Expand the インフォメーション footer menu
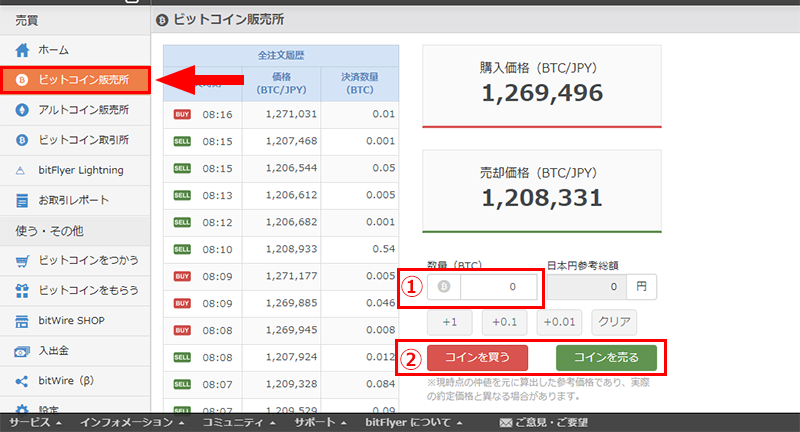This screenshot has width=800, height=432. 132,423
